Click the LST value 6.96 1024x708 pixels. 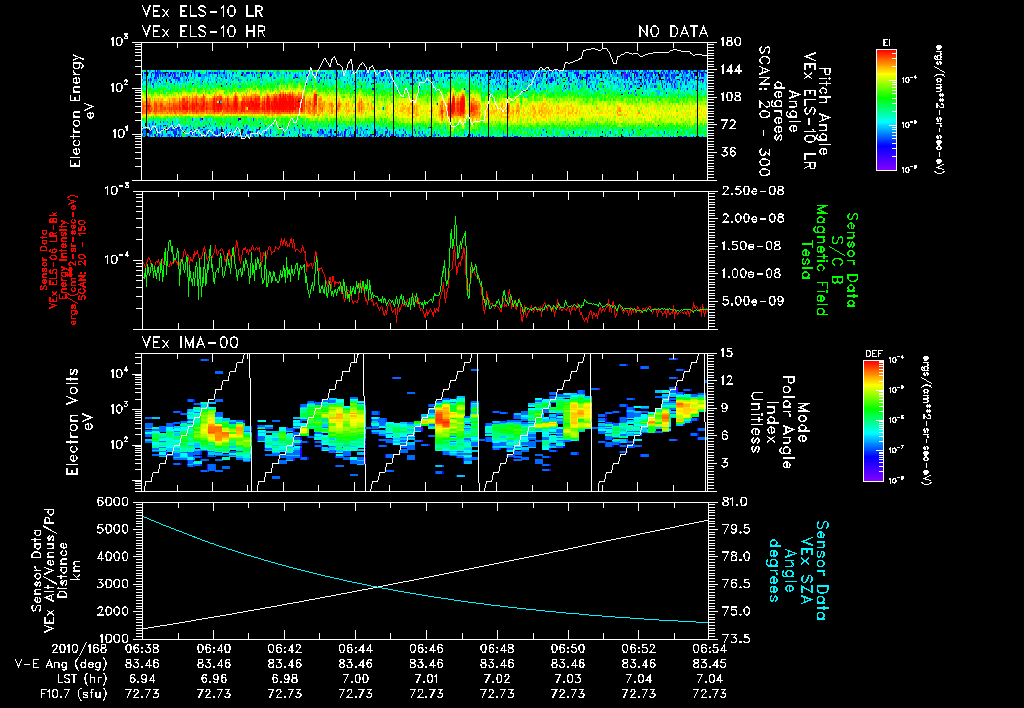213,679
